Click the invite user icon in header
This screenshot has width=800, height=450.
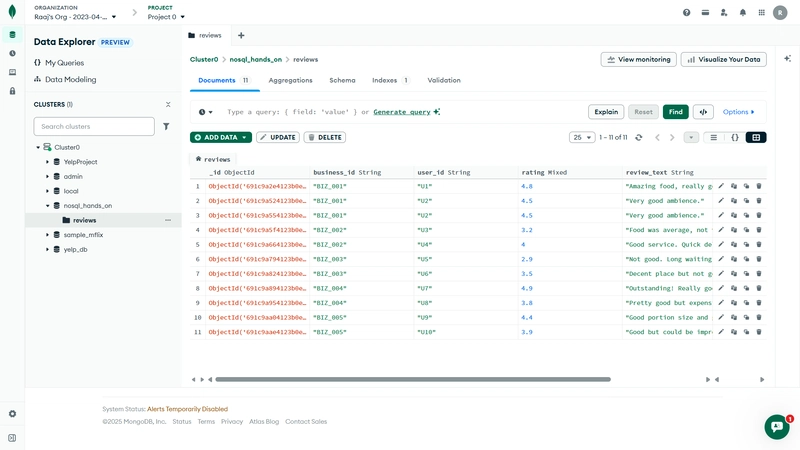(x=724, y=13)
